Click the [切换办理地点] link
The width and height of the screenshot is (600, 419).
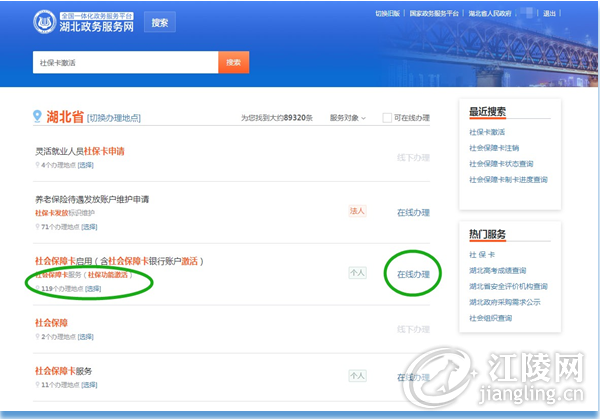coord(114,118)
